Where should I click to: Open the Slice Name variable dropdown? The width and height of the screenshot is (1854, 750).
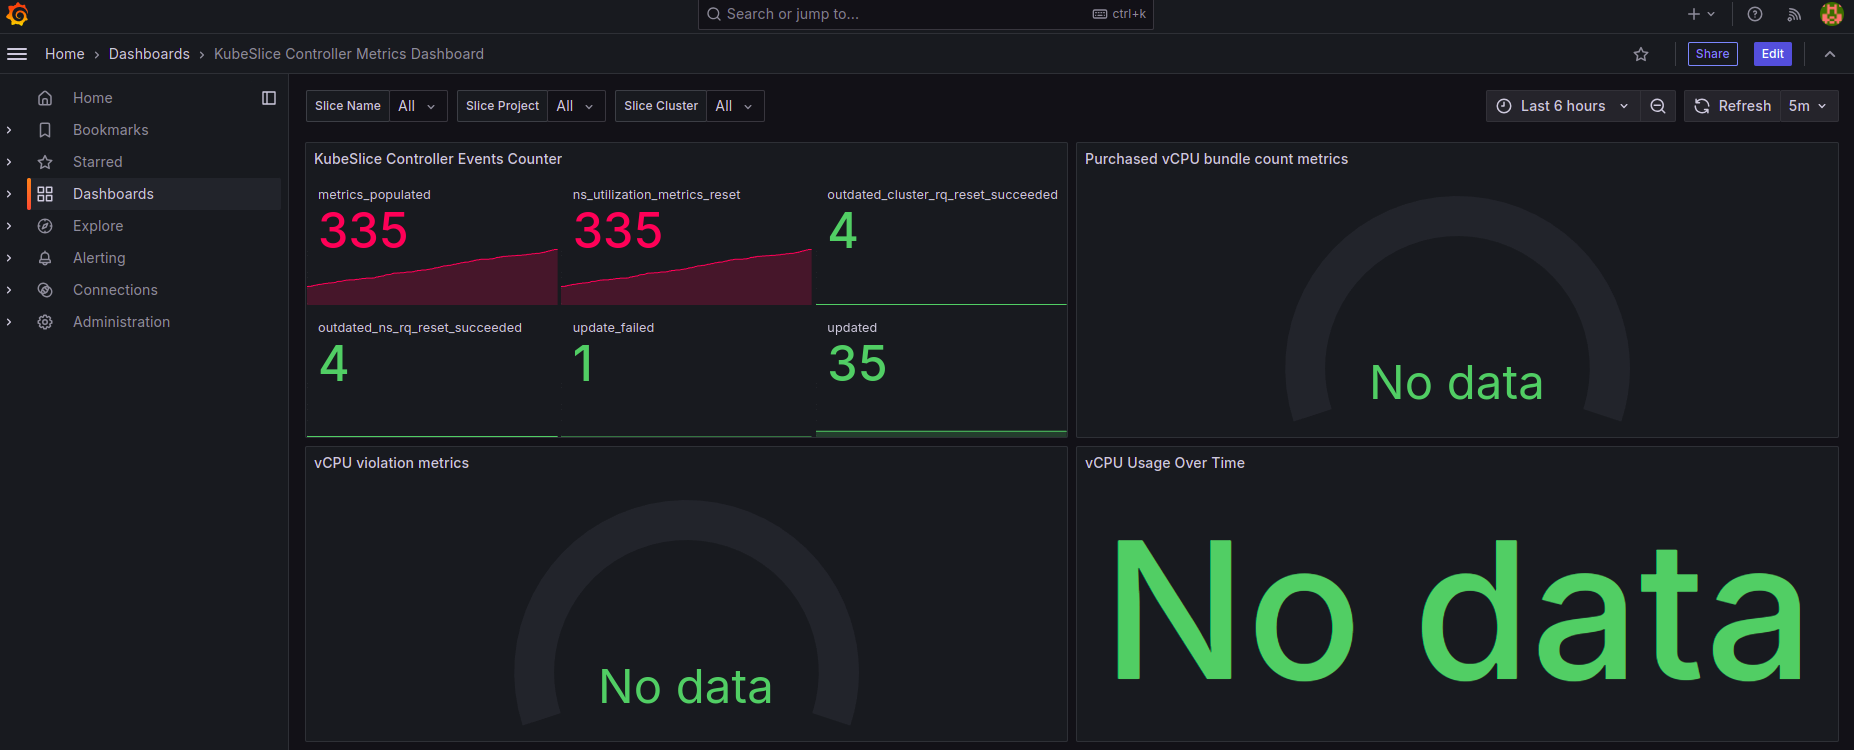pyautogui.click(x=418, y=106)
